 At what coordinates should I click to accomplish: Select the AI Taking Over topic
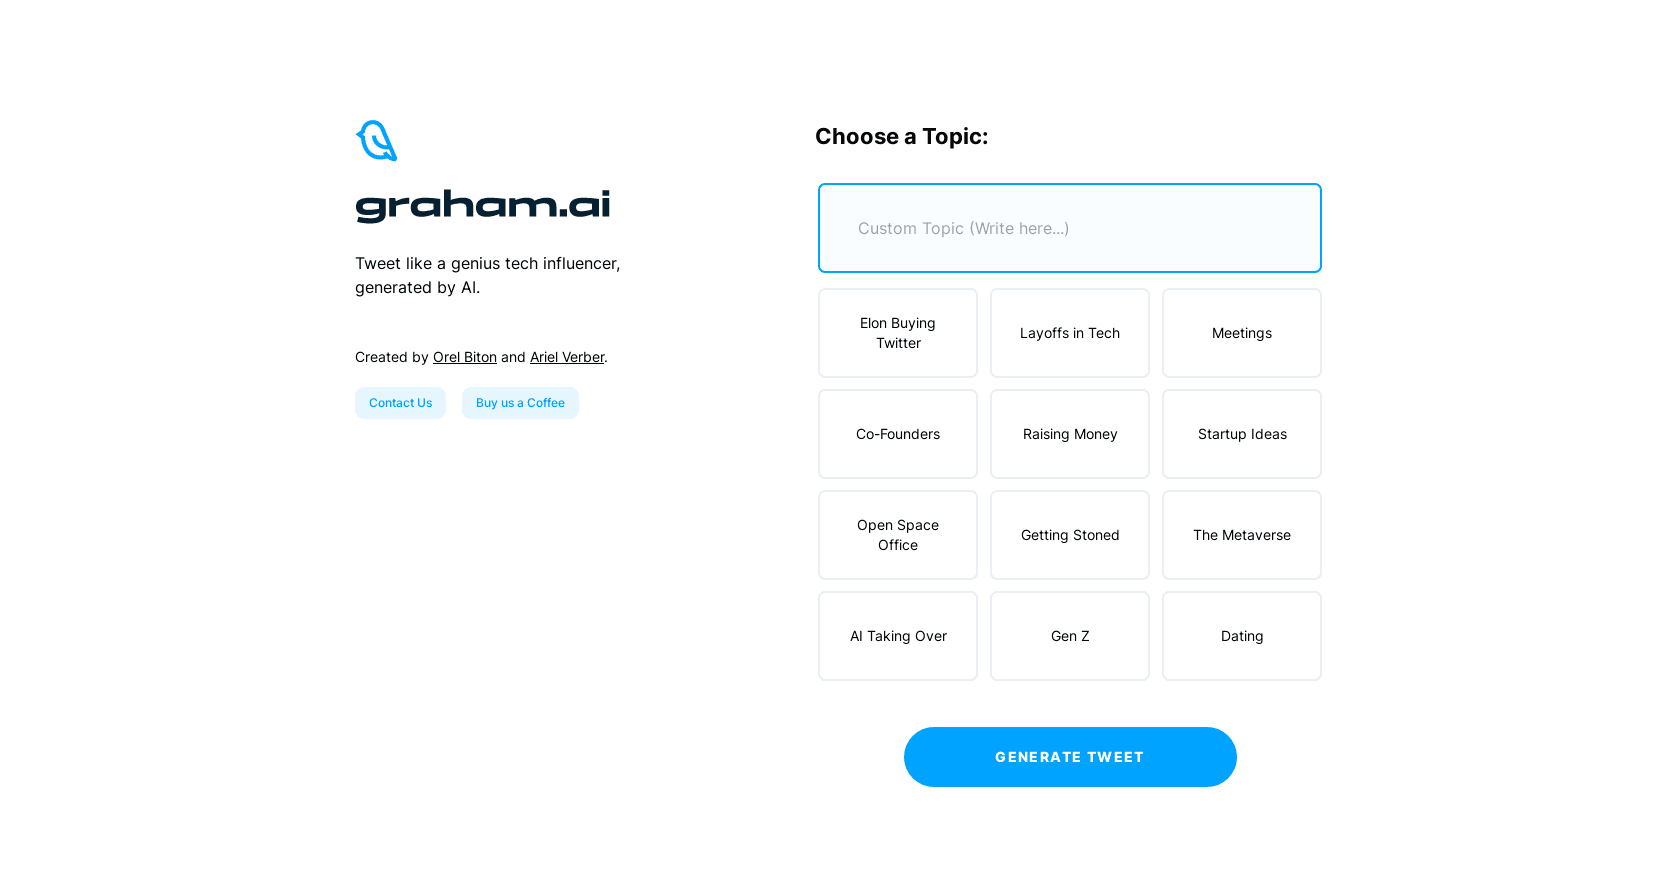pyautogui.click(x=898, y=636)
